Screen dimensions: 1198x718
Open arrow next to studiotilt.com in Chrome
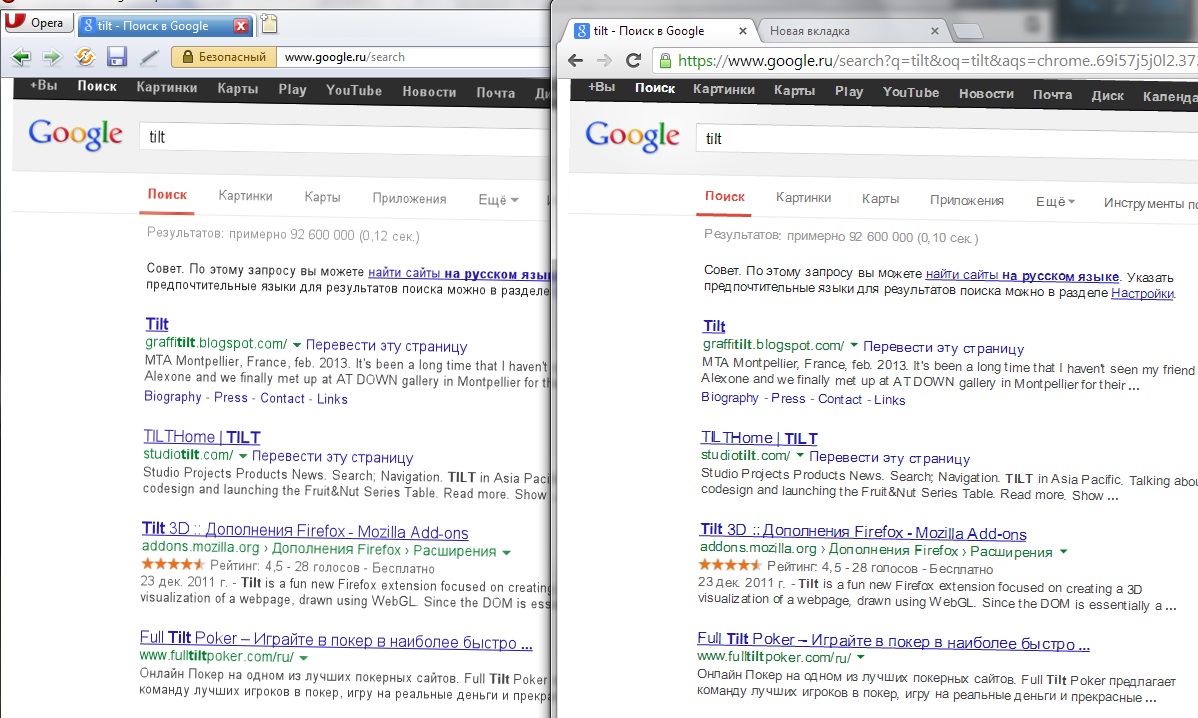(799, 456)
